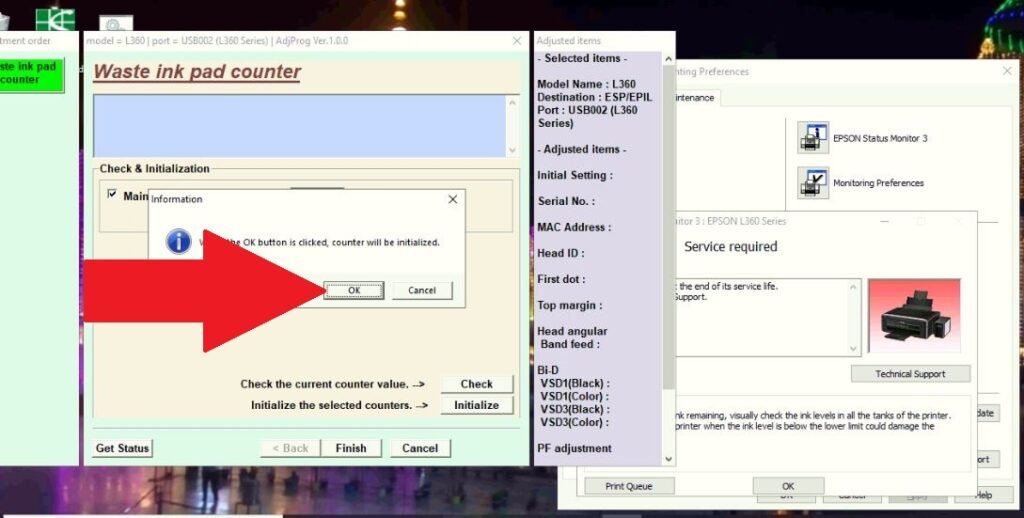Close the AdjProg window
This screenshot has width=1024, height=518.
[517, 40]
